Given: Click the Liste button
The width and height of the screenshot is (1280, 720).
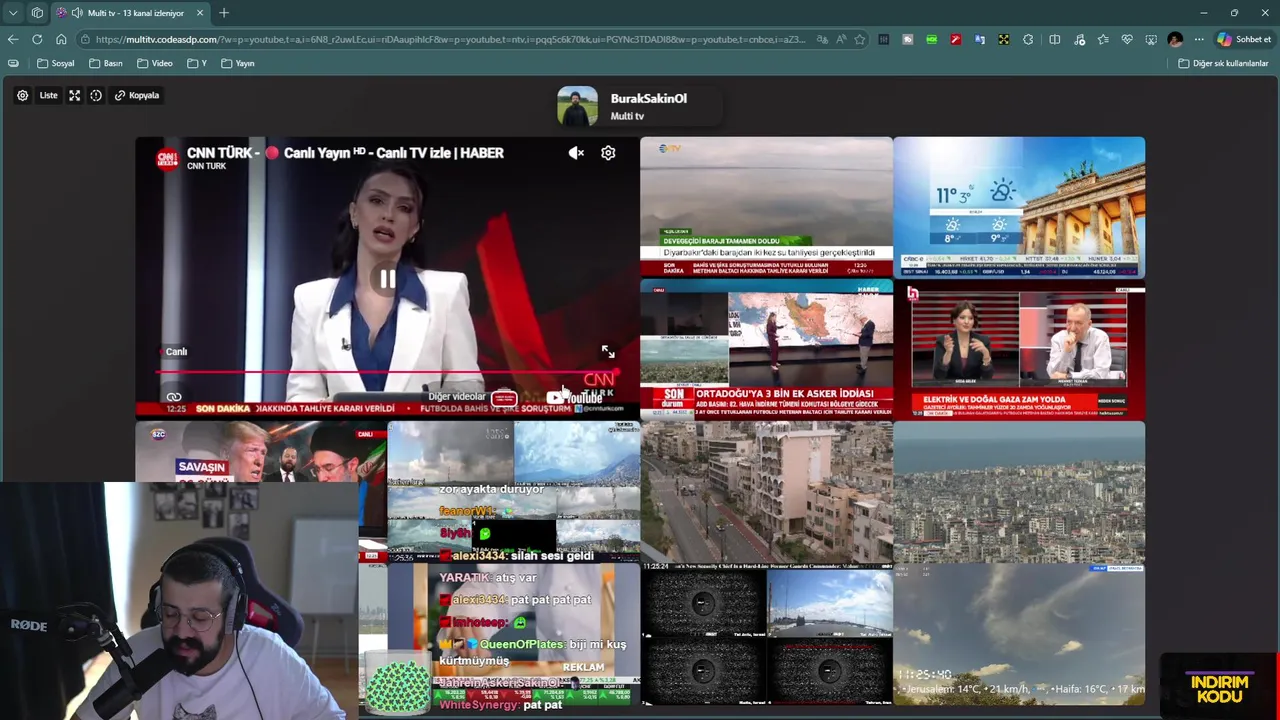Looking at the screenshot, I should pyautogui.click(x=48, y=95).
